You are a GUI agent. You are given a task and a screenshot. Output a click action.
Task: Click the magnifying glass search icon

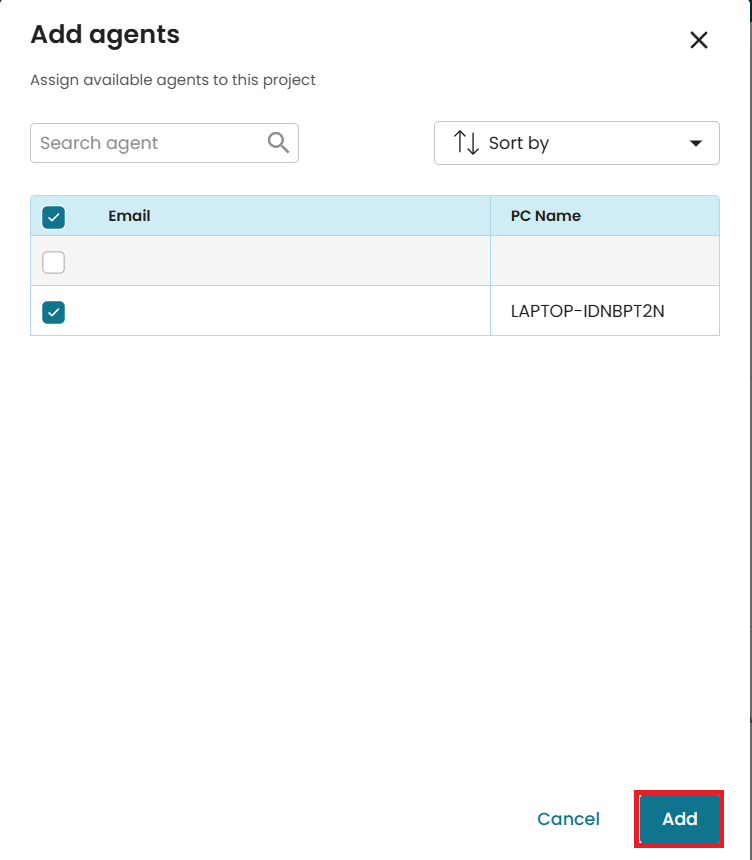tap(279, 143)
